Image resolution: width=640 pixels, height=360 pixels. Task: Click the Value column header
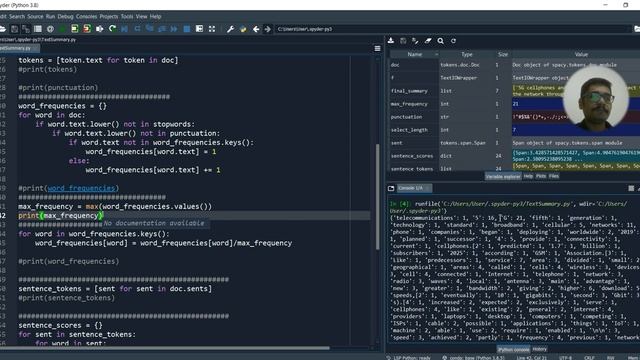point(581,54)
